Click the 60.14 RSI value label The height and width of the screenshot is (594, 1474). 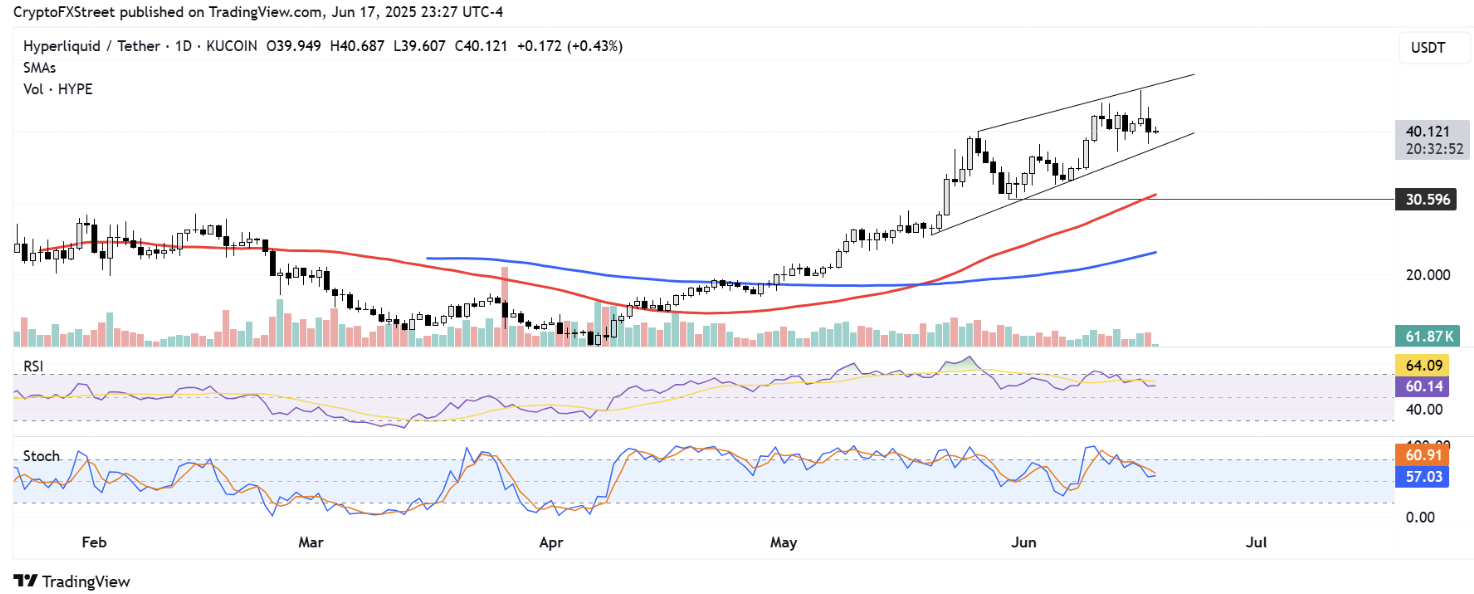[x=1426, y=384]
